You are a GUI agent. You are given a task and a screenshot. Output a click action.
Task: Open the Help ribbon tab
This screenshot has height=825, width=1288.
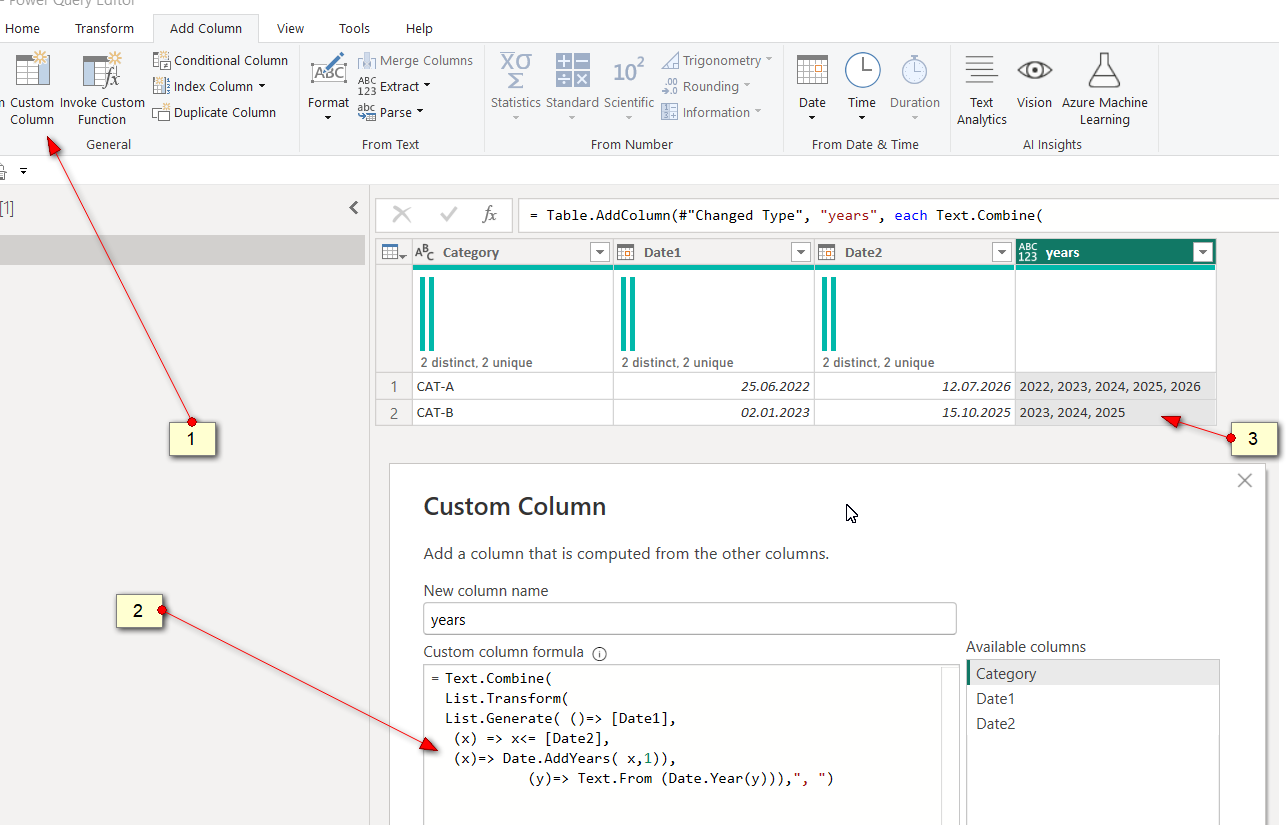pyautogui.click(x=419, y=28)
